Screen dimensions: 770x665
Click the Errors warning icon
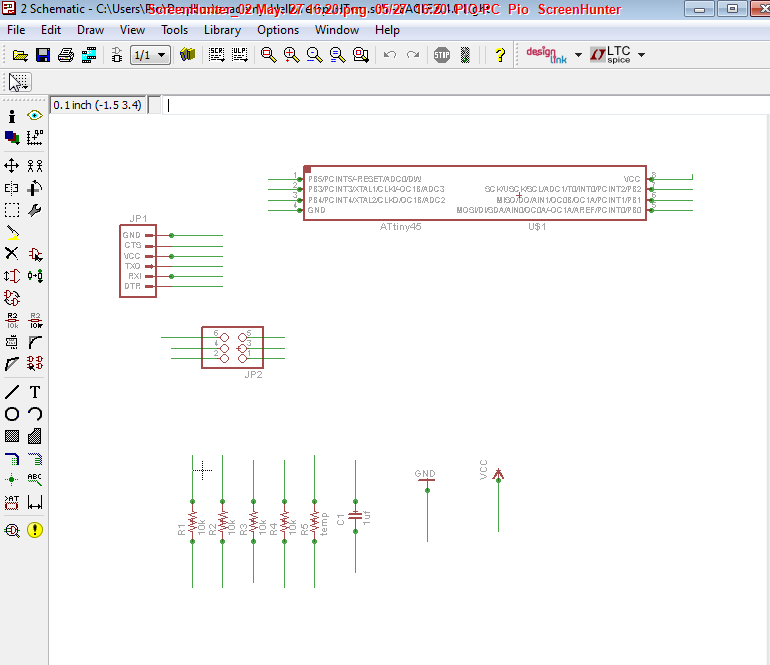point(35,530)
